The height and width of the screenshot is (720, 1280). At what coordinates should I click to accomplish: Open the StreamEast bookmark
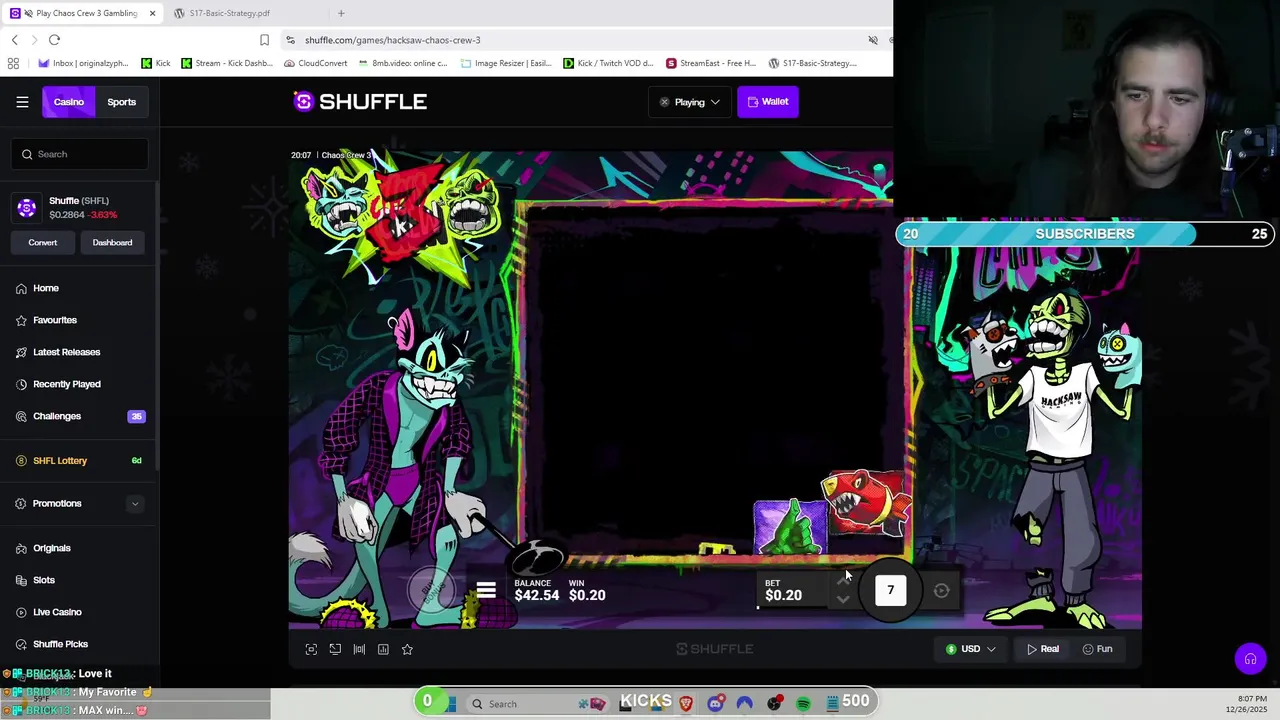(x=711, y=63)
